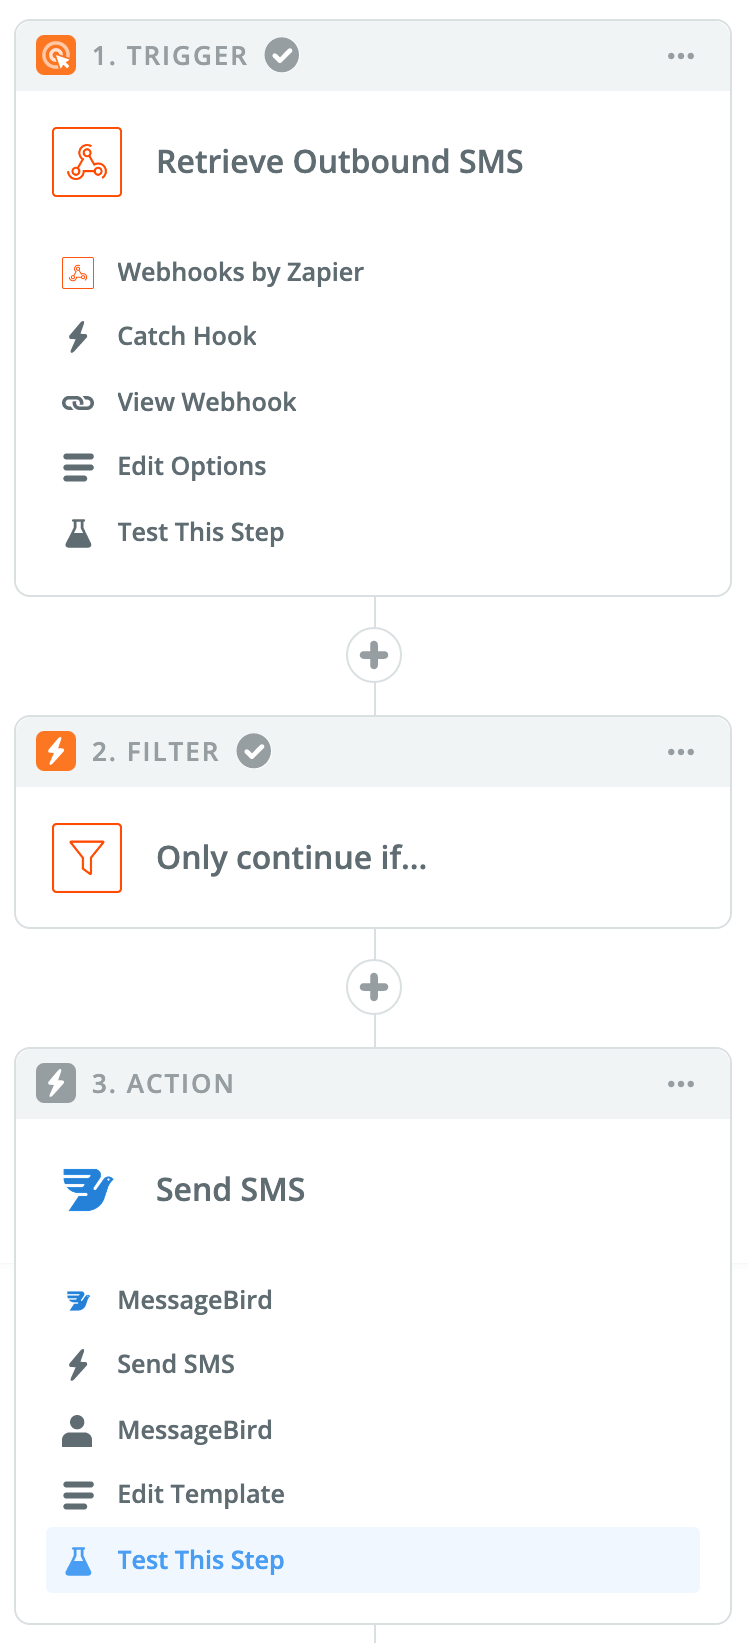Open the trigger step options menu

point(681,56)
